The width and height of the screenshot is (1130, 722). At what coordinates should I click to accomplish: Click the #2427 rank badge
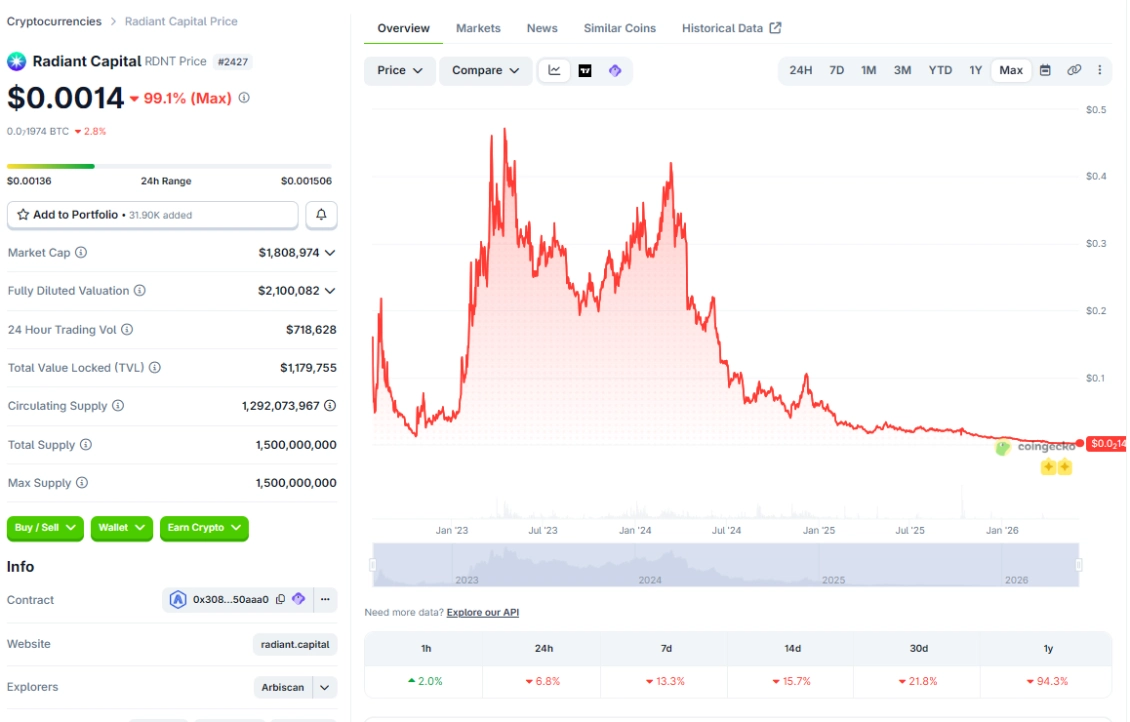point(233,62)
